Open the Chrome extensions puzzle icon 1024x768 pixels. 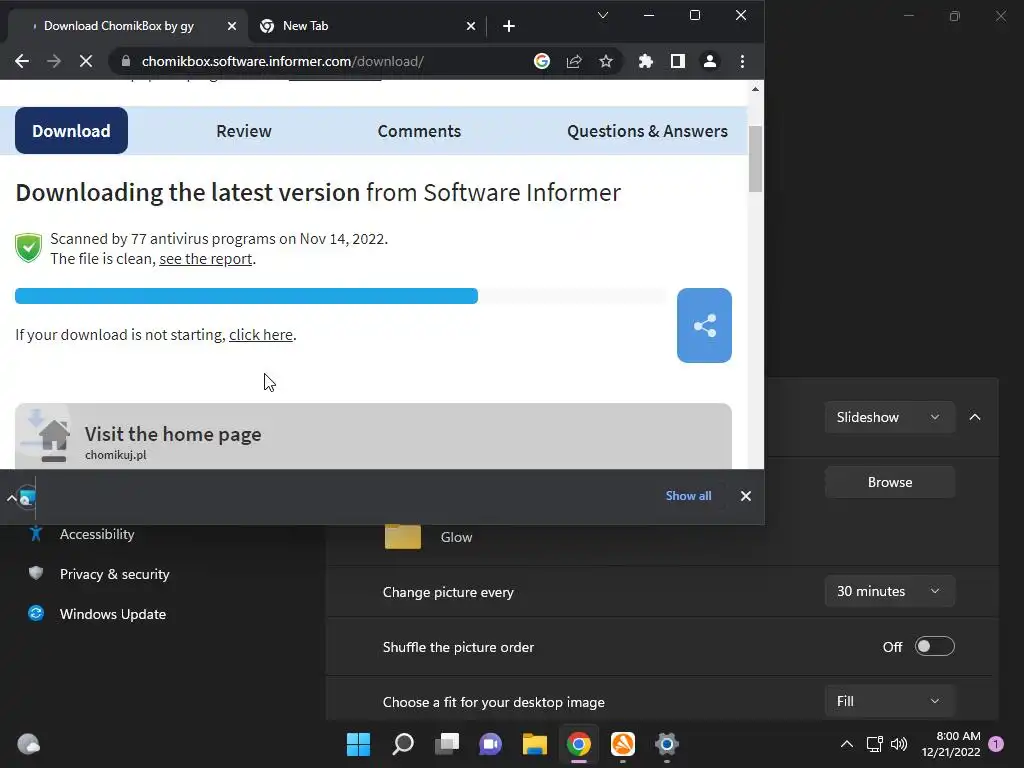pyautogui.click(x=645, y=61)
